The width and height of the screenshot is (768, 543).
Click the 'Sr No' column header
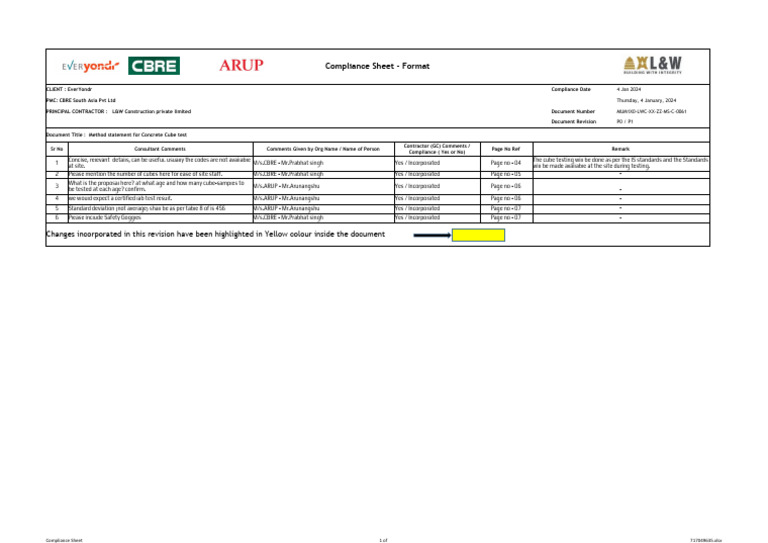(57, 149)
